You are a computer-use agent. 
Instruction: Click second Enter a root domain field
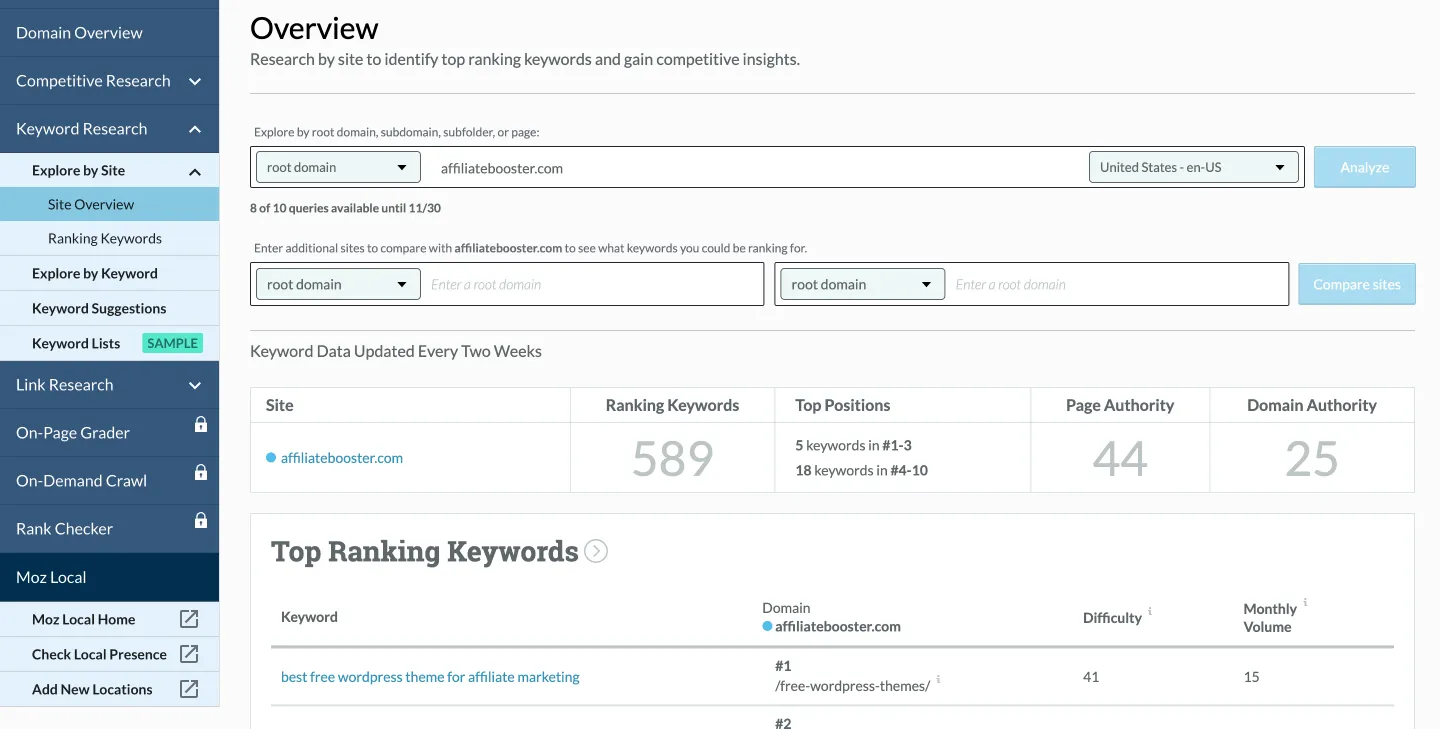click(1118, 284)
